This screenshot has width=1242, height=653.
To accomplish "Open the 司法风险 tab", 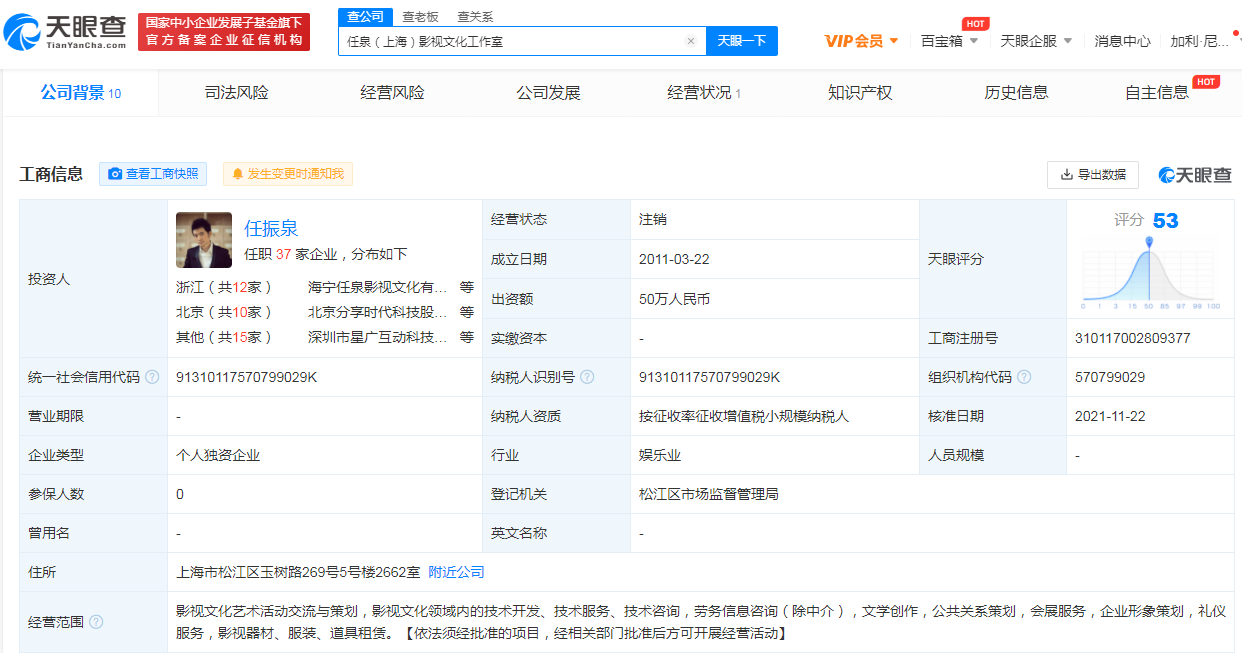I will pos(237,93).
